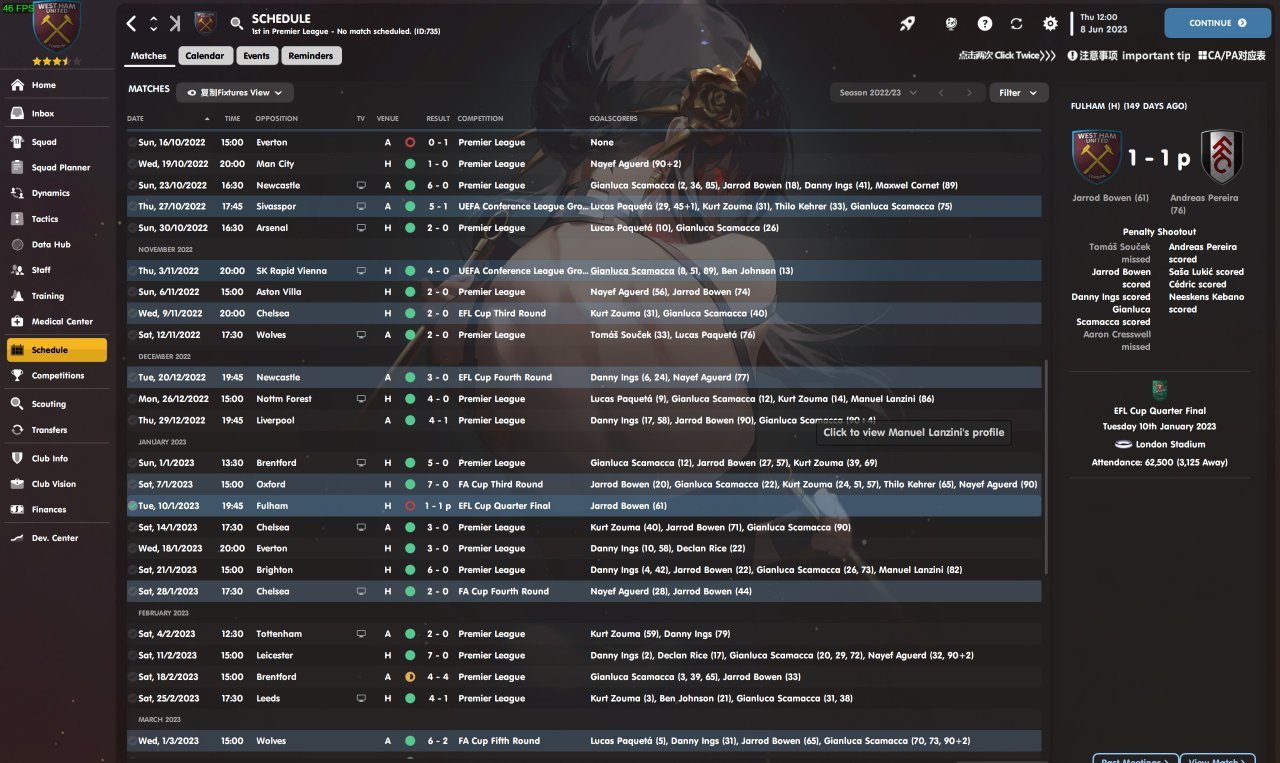Open Inbox in the sidebar
Screen dimensions: 1280x763
55,114
